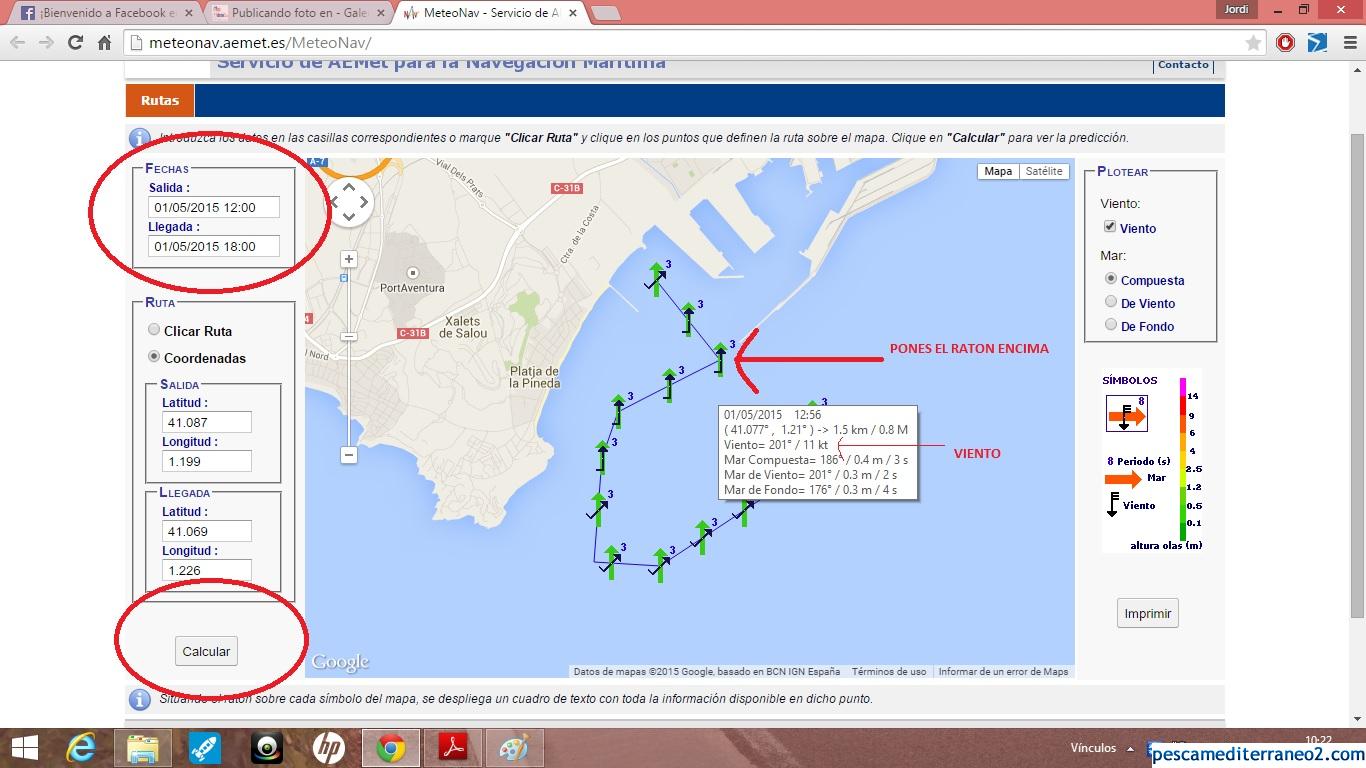Go to browser home page icon

click(x=104, y=43)
